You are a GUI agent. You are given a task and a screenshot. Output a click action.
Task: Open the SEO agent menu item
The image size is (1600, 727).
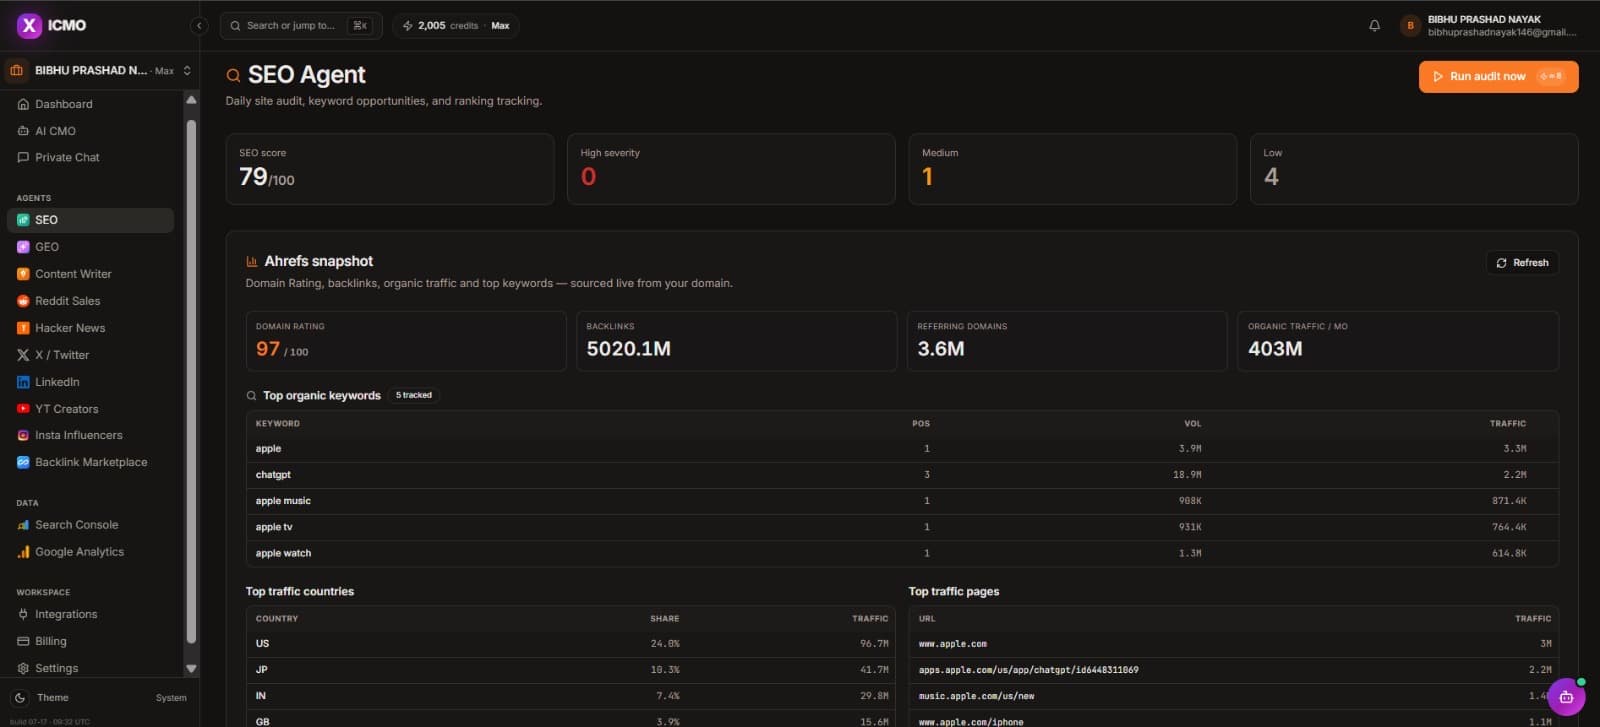pyautogui.click(x=90, y=220)
